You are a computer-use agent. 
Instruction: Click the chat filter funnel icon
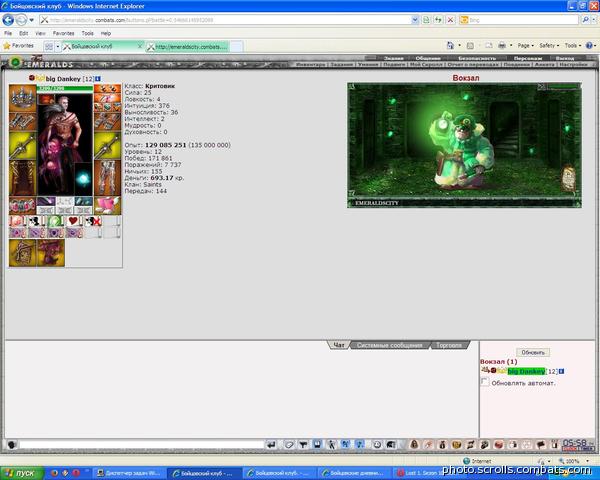pyautogui.click(x=303, y=444)
